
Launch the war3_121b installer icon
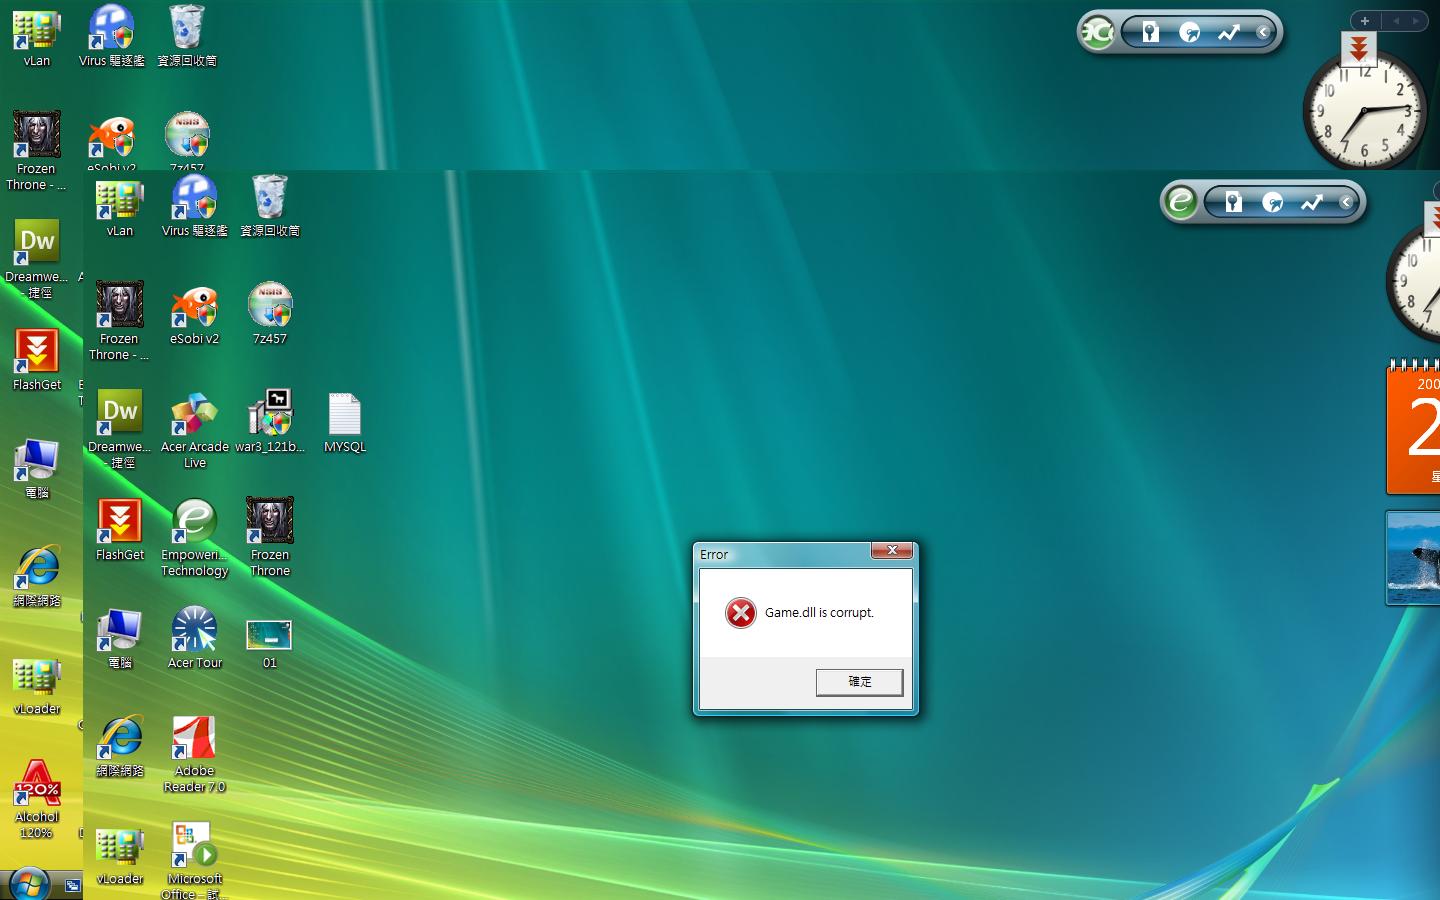(x=270, y=416)
